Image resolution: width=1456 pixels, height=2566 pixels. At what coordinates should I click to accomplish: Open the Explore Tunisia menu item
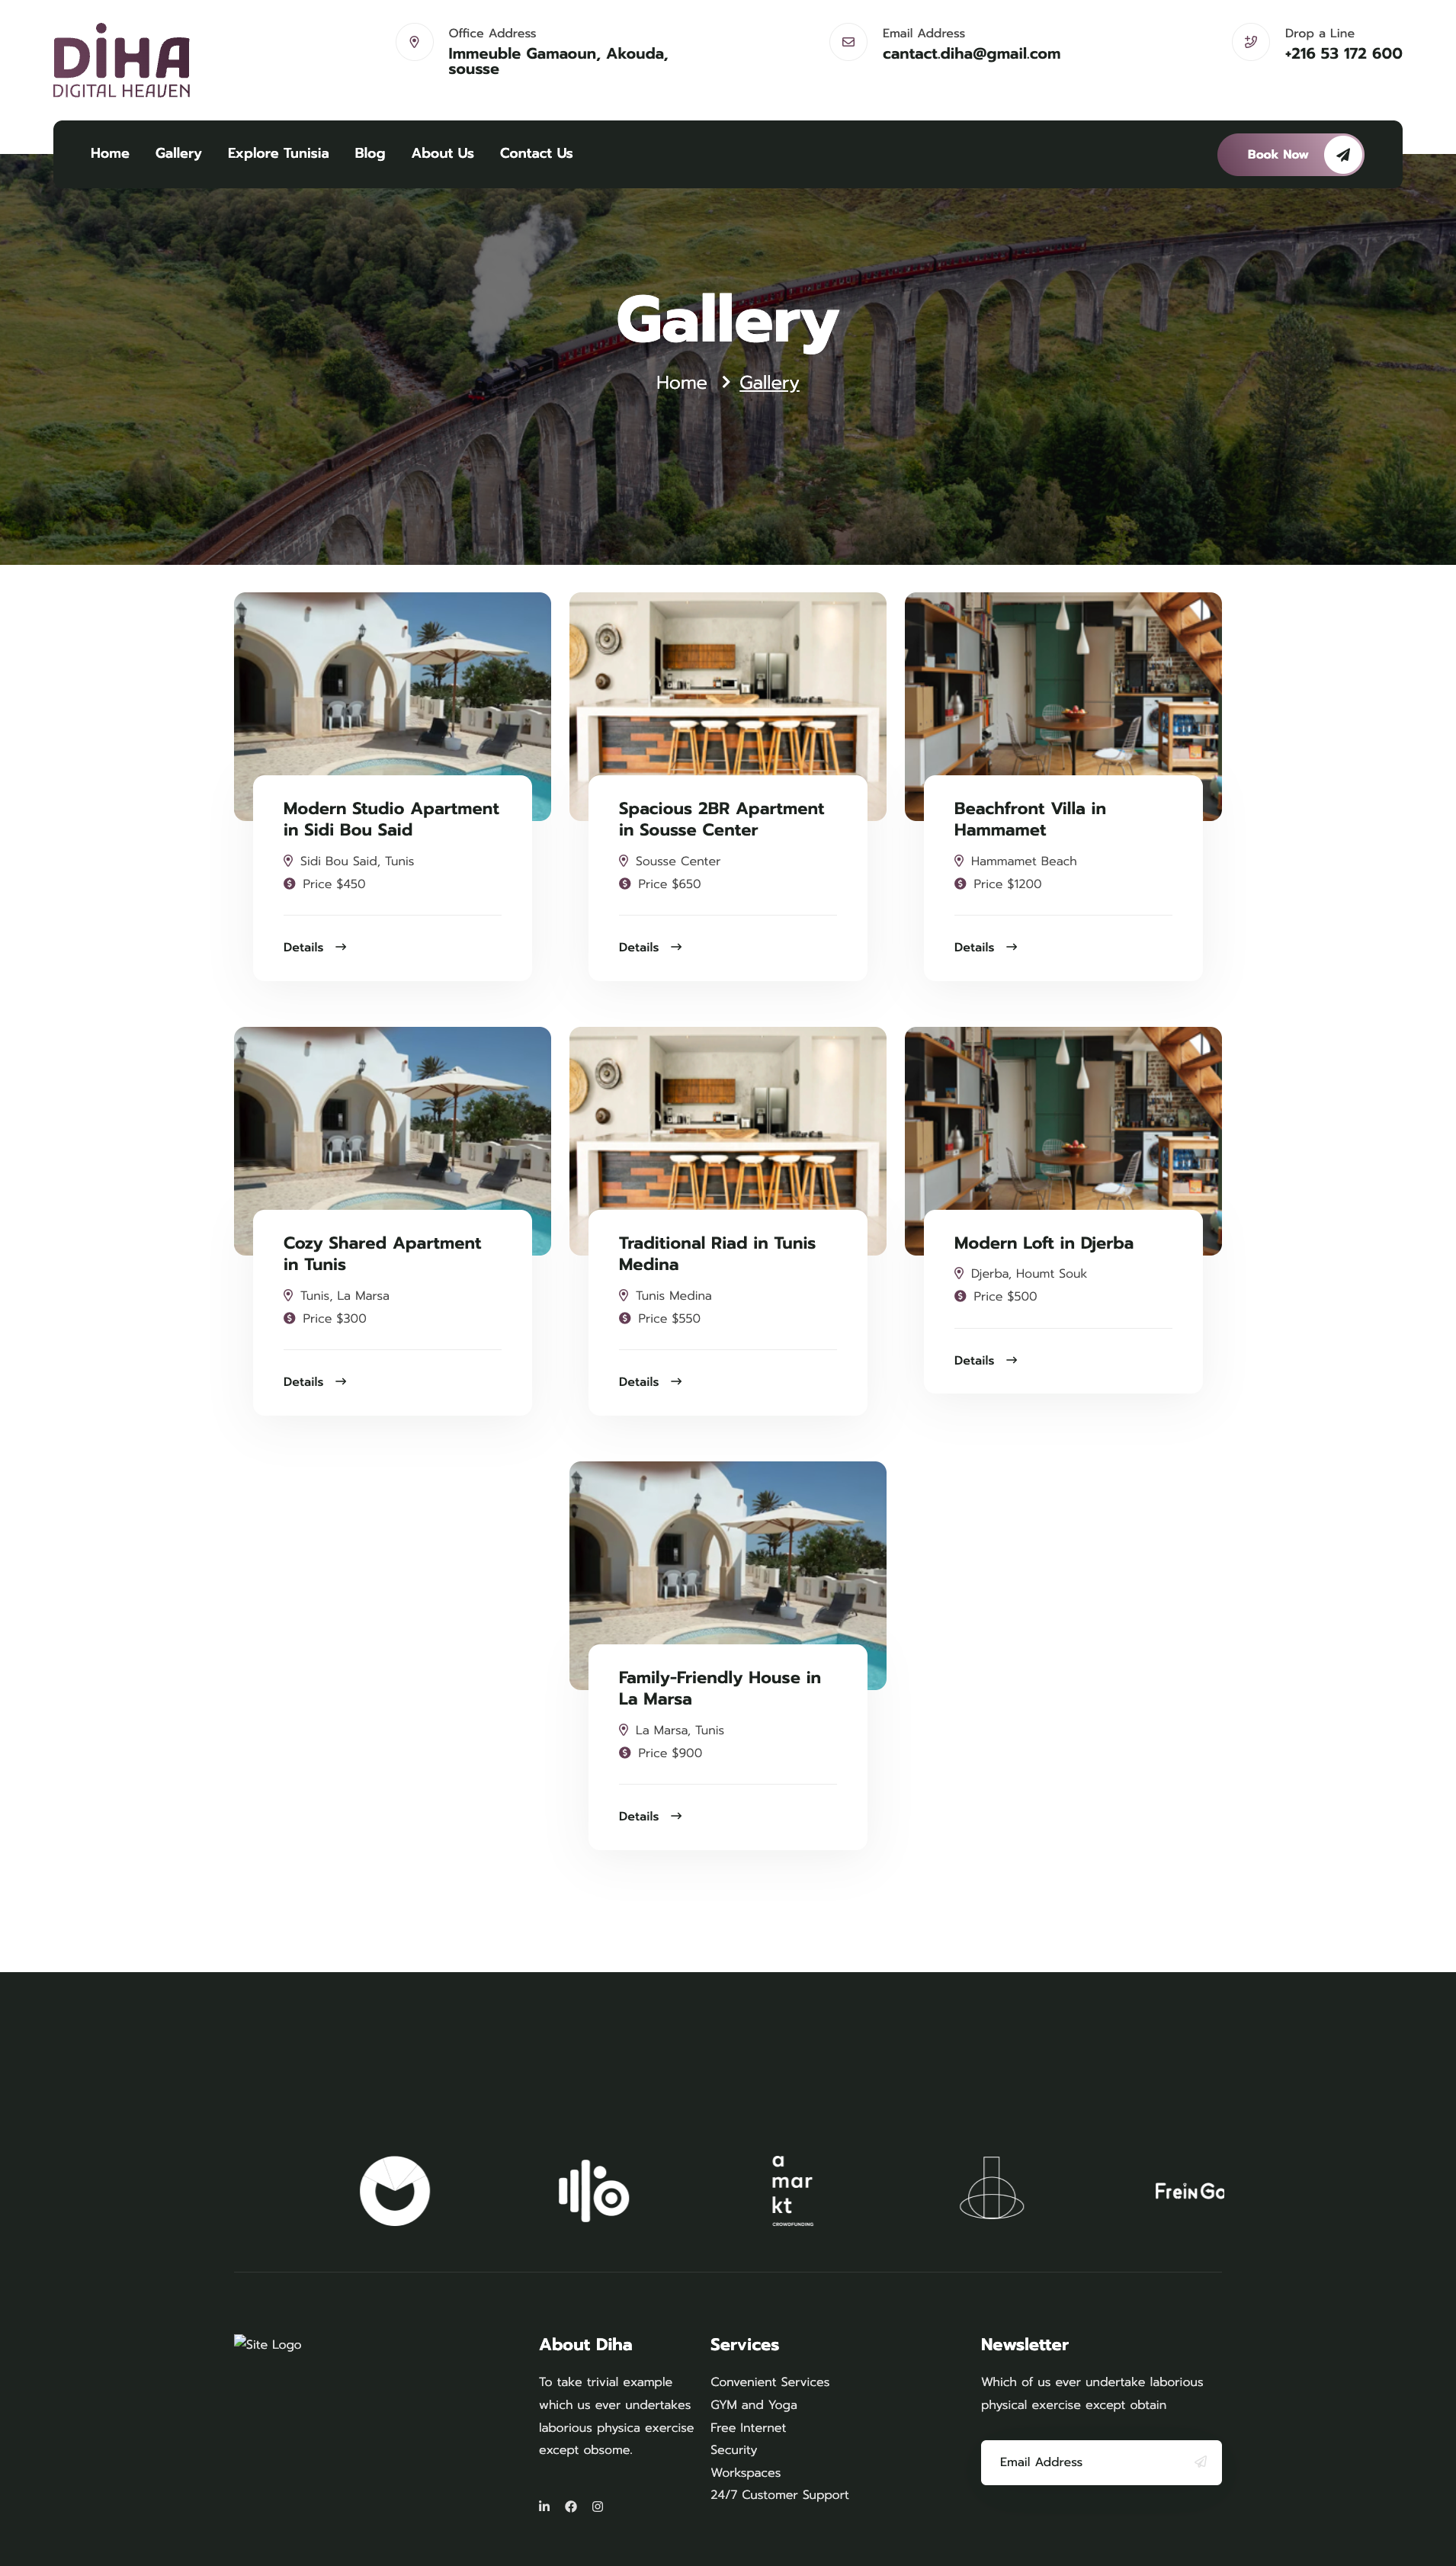tap(278, 153)
